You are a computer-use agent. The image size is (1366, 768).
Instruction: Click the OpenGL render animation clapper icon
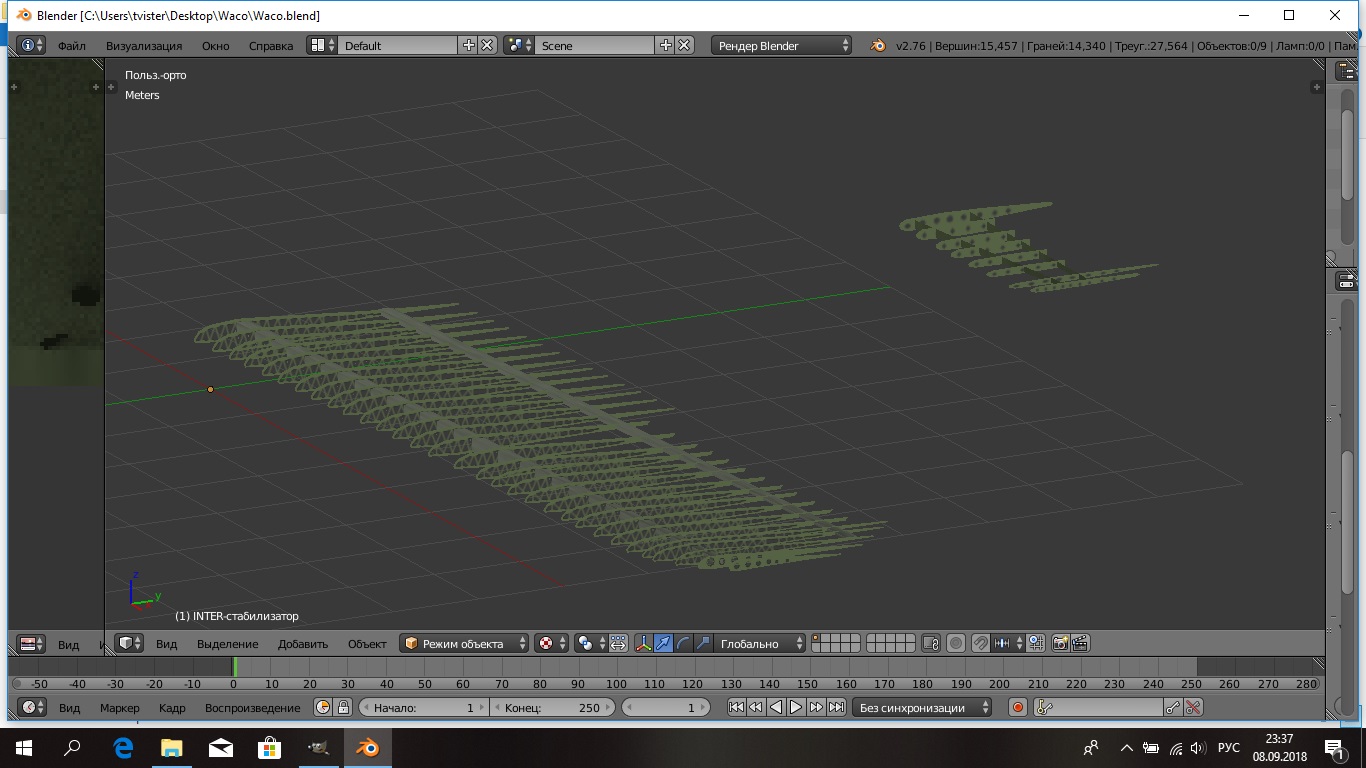(1080, 644)
